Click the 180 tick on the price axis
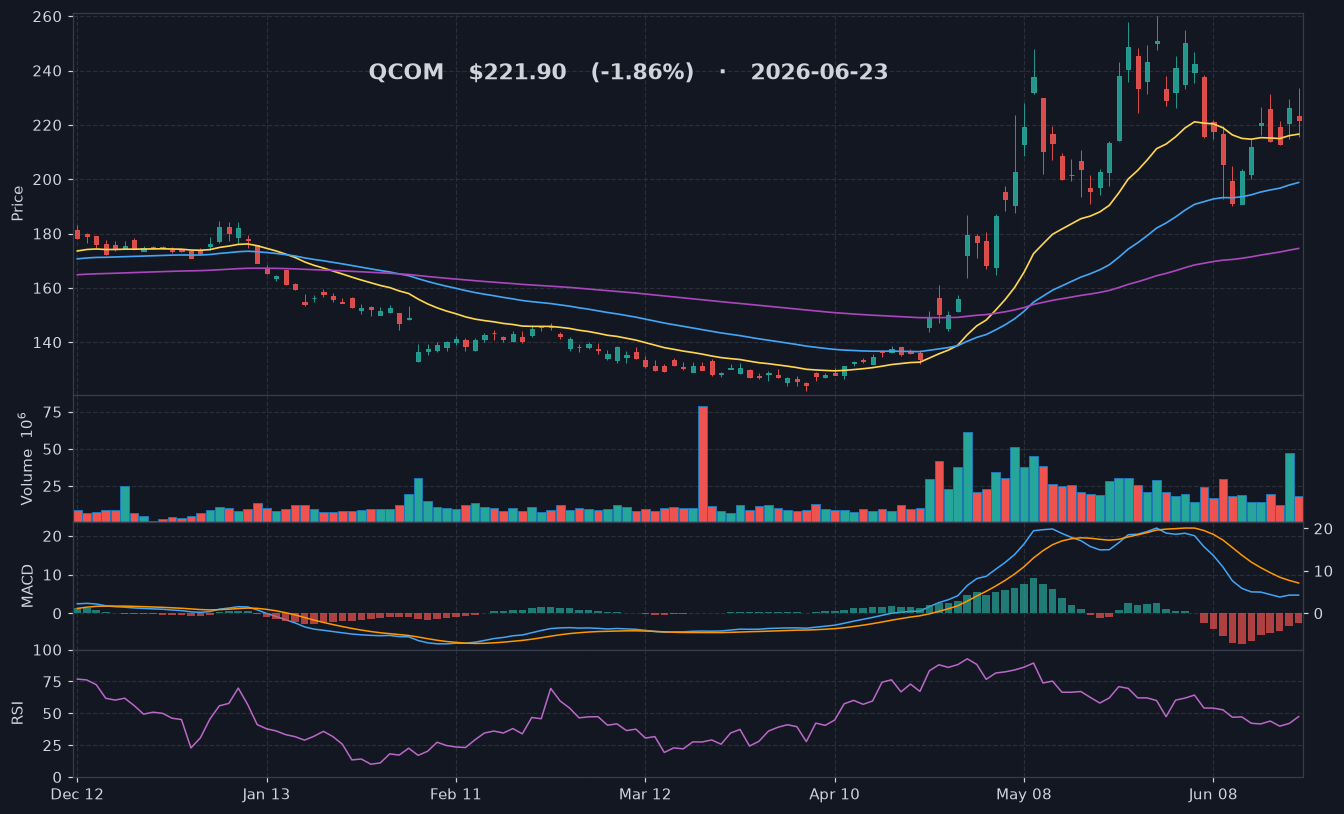Viewport: 1344px width, 814px height. 48,234
